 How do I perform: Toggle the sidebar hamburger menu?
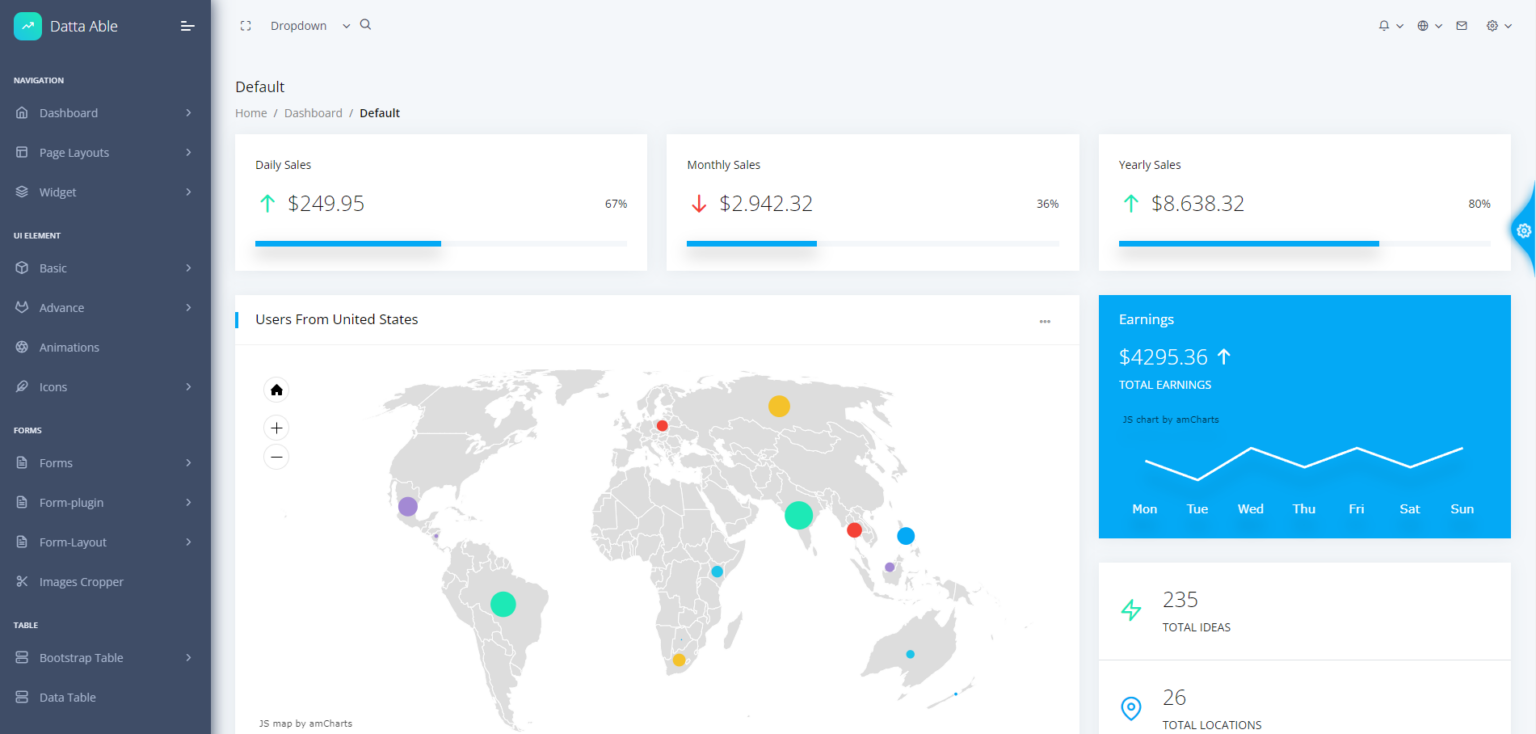[x=187, y=26]
